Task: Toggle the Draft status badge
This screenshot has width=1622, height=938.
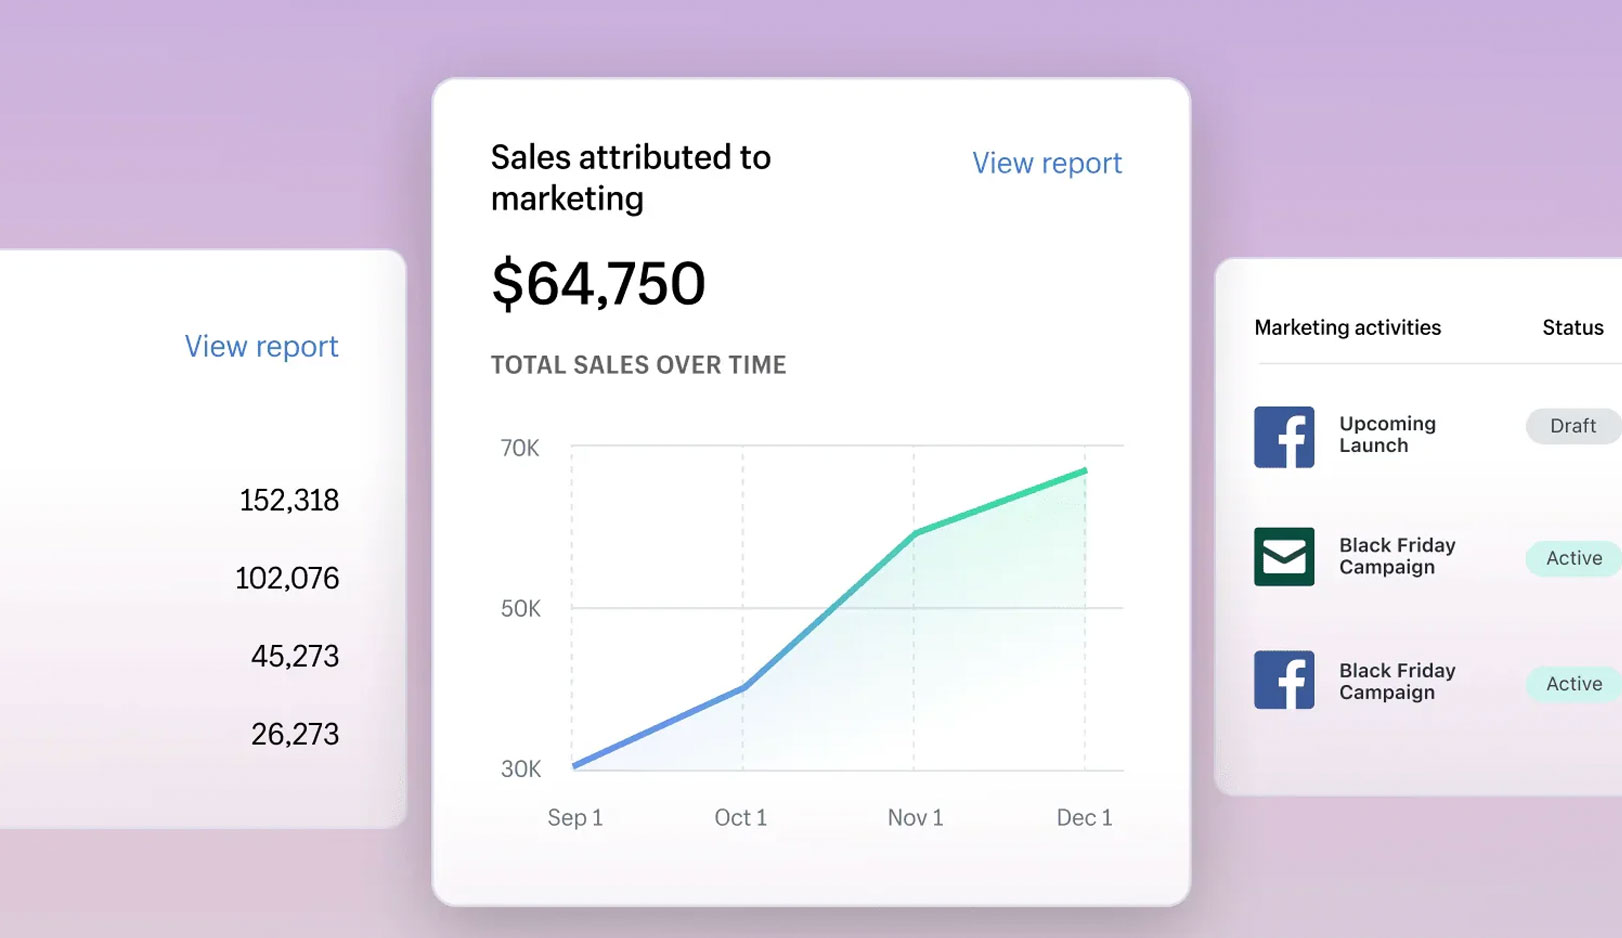Action: click(1571, 425)
